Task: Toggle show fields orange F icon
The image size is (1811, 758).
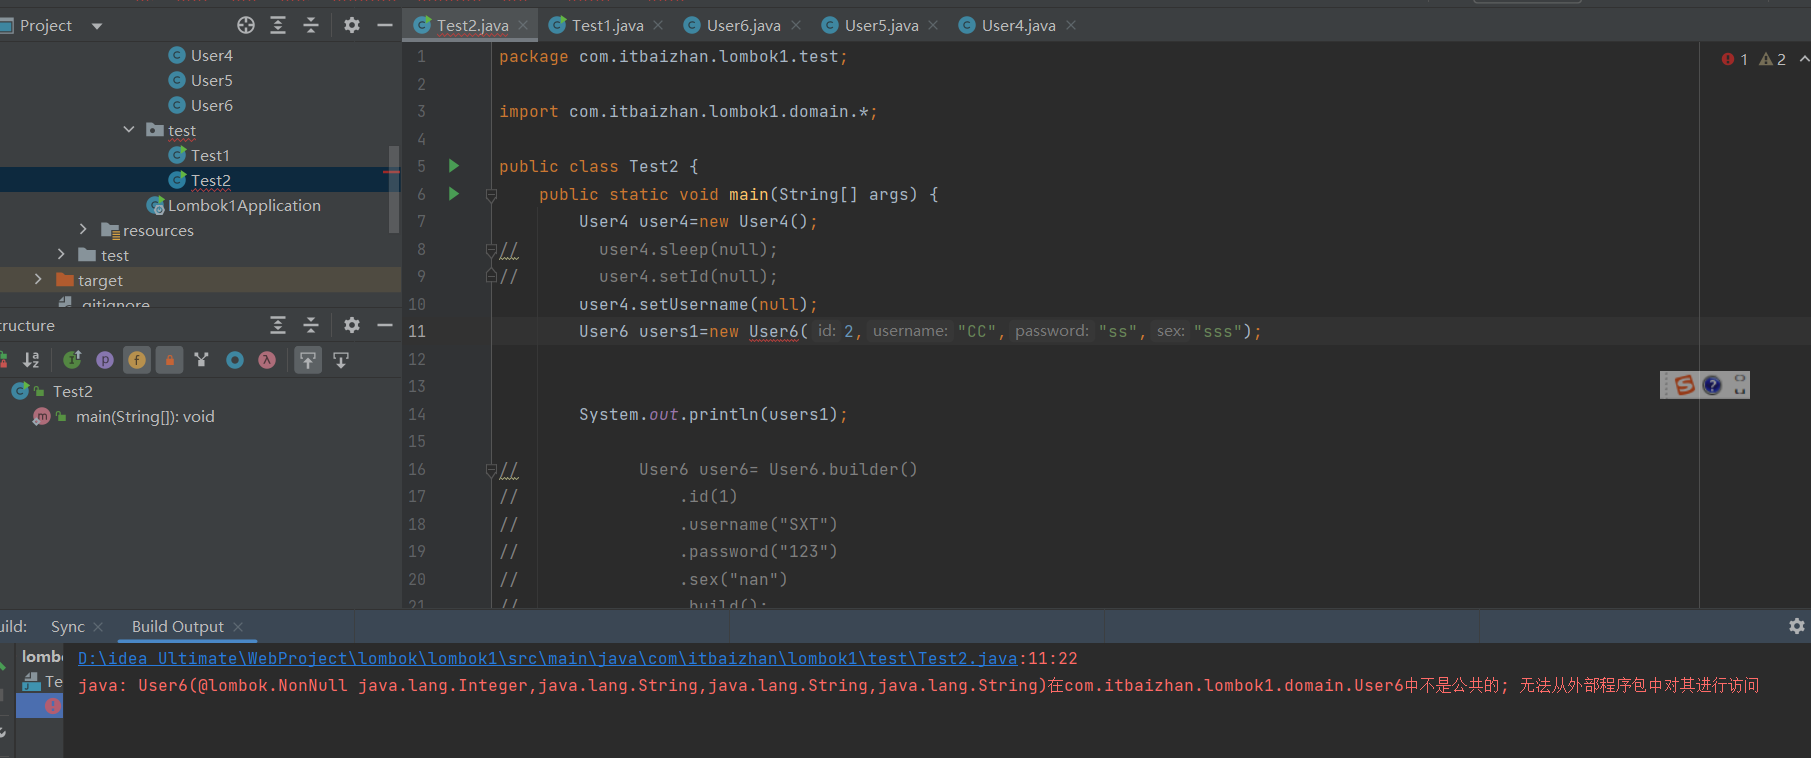Action: coord(137,360)
